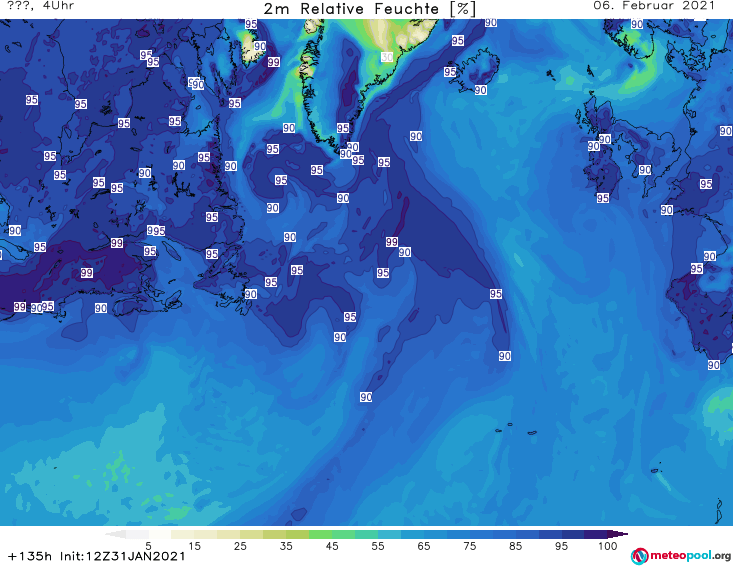Click the bright green colorbar segment above 45

click(320, 534)
